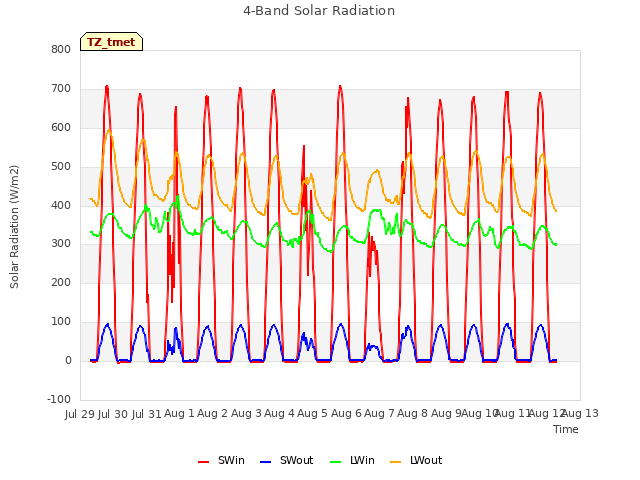Viewport: 640px width, 480px height.
Task: Click the Aug 13 x-axis date label
Action: click(580, 414)
